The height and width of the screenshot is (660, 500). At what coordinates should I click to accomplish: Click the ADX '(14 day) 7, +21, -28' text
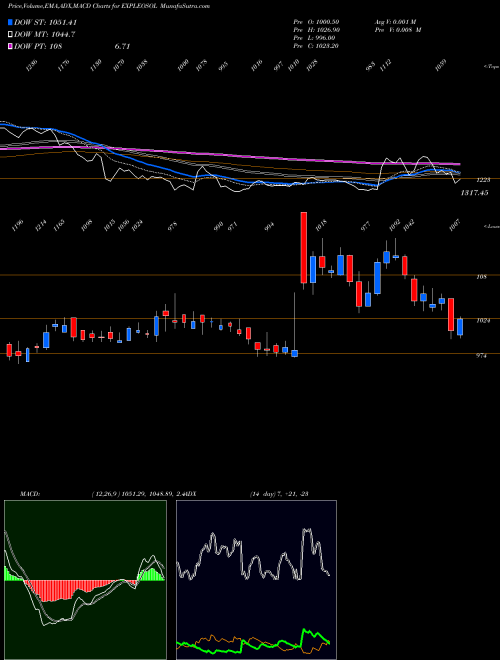tap(279, 494)
